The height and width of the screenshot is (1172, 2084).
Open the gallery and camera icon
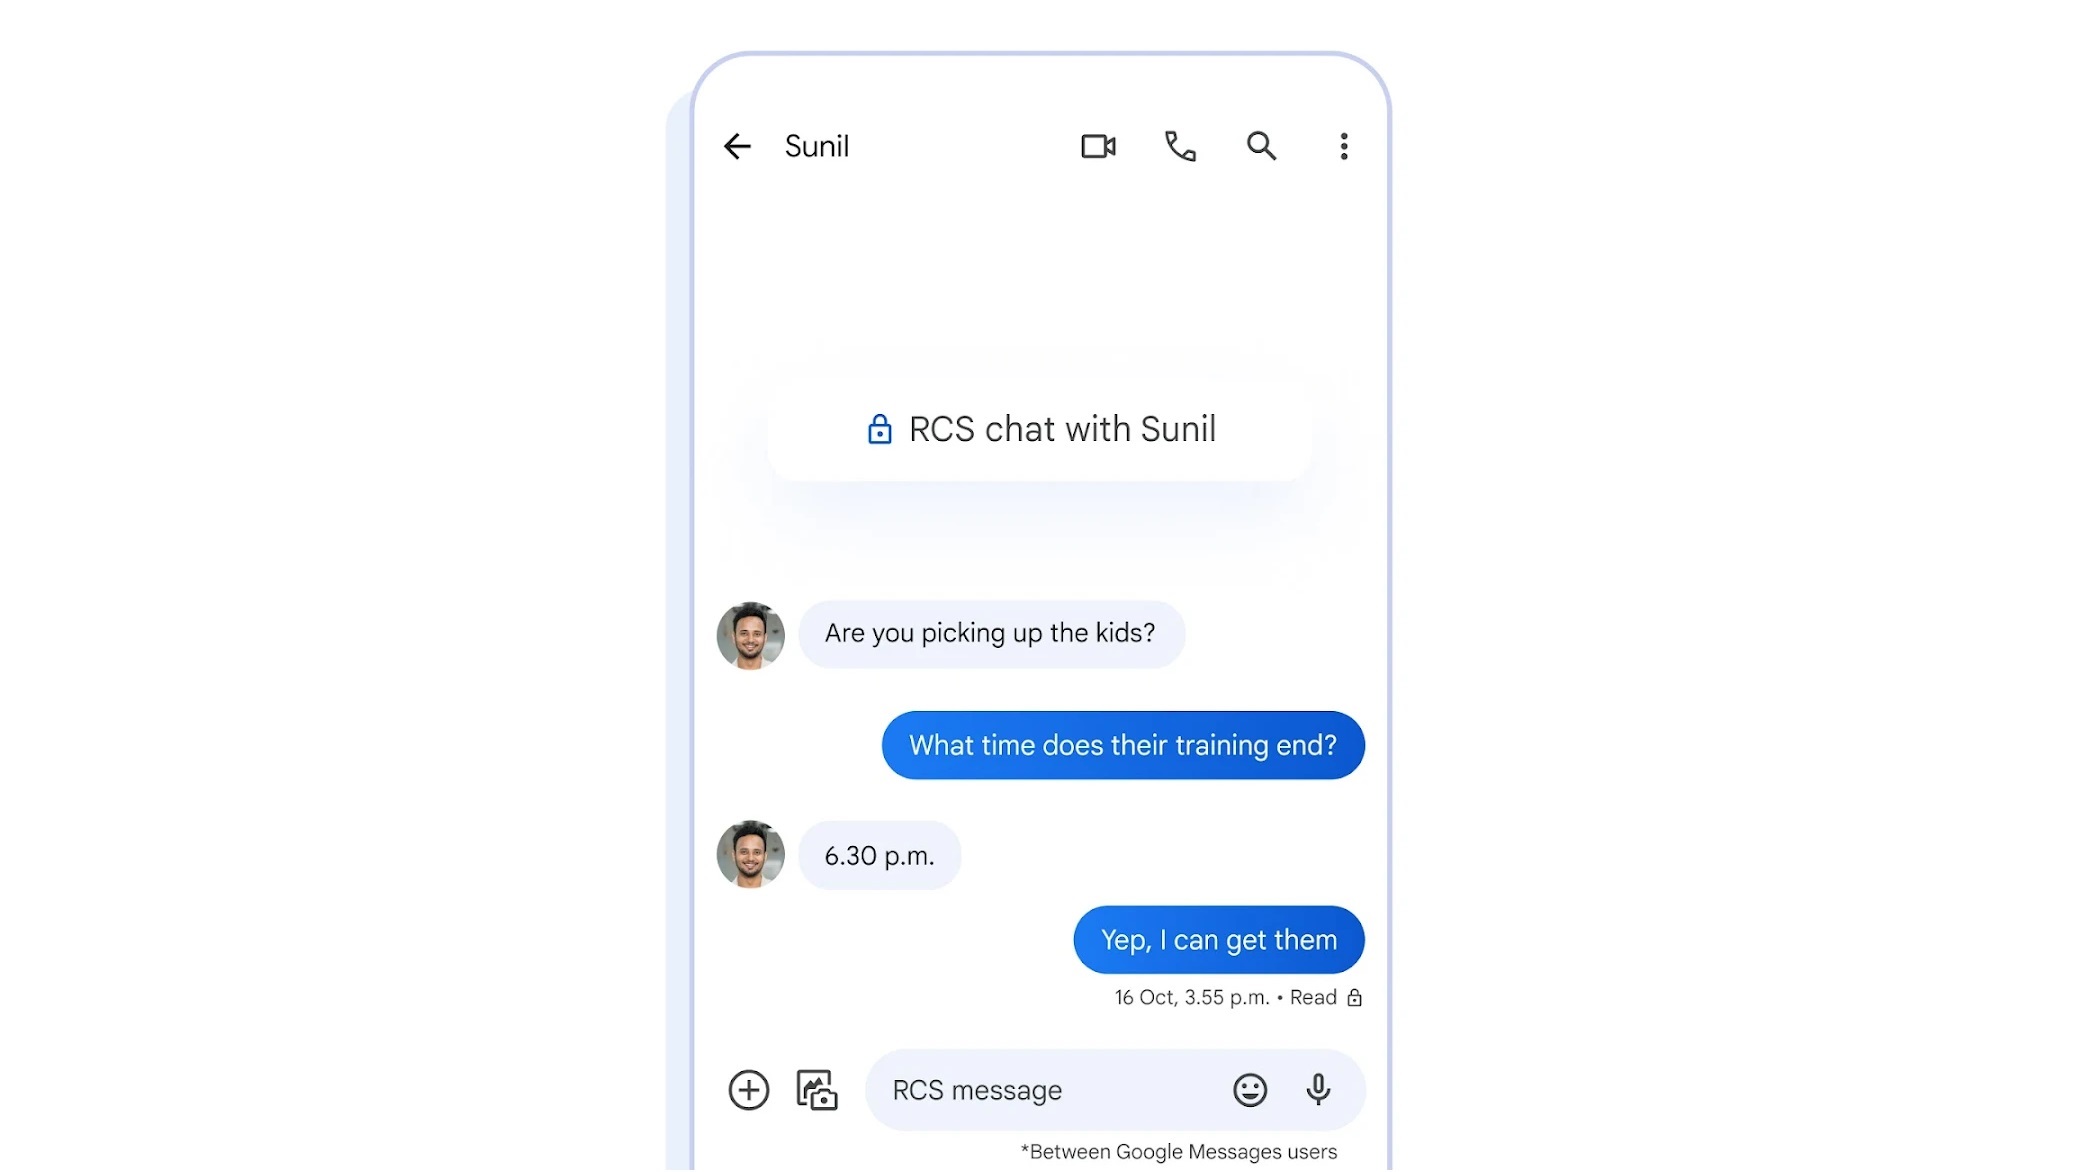pos(817,1090)
